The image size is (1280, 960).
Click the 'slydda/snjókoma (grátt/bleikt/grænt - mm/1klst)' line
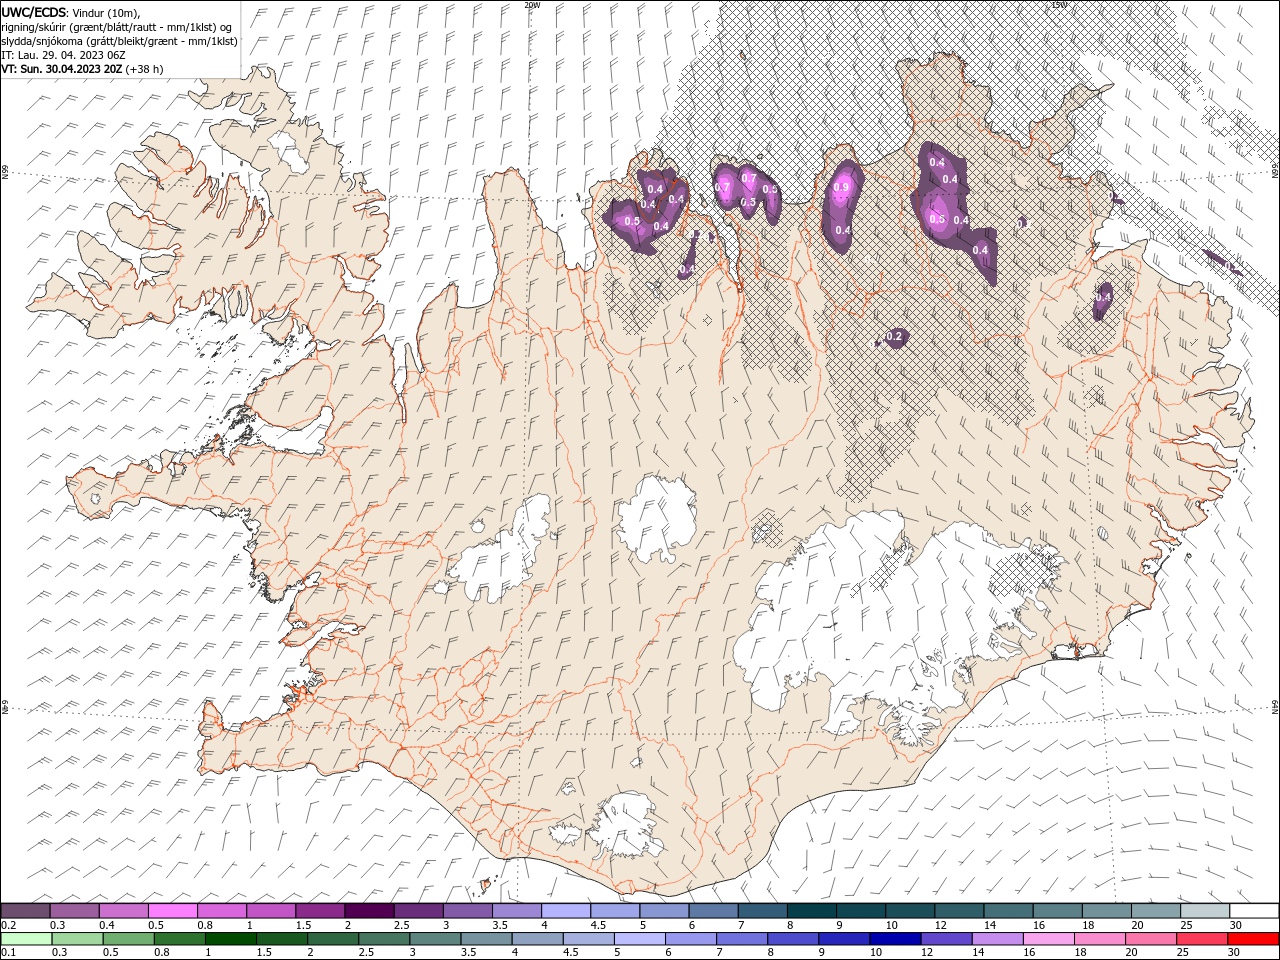[119, 41]
